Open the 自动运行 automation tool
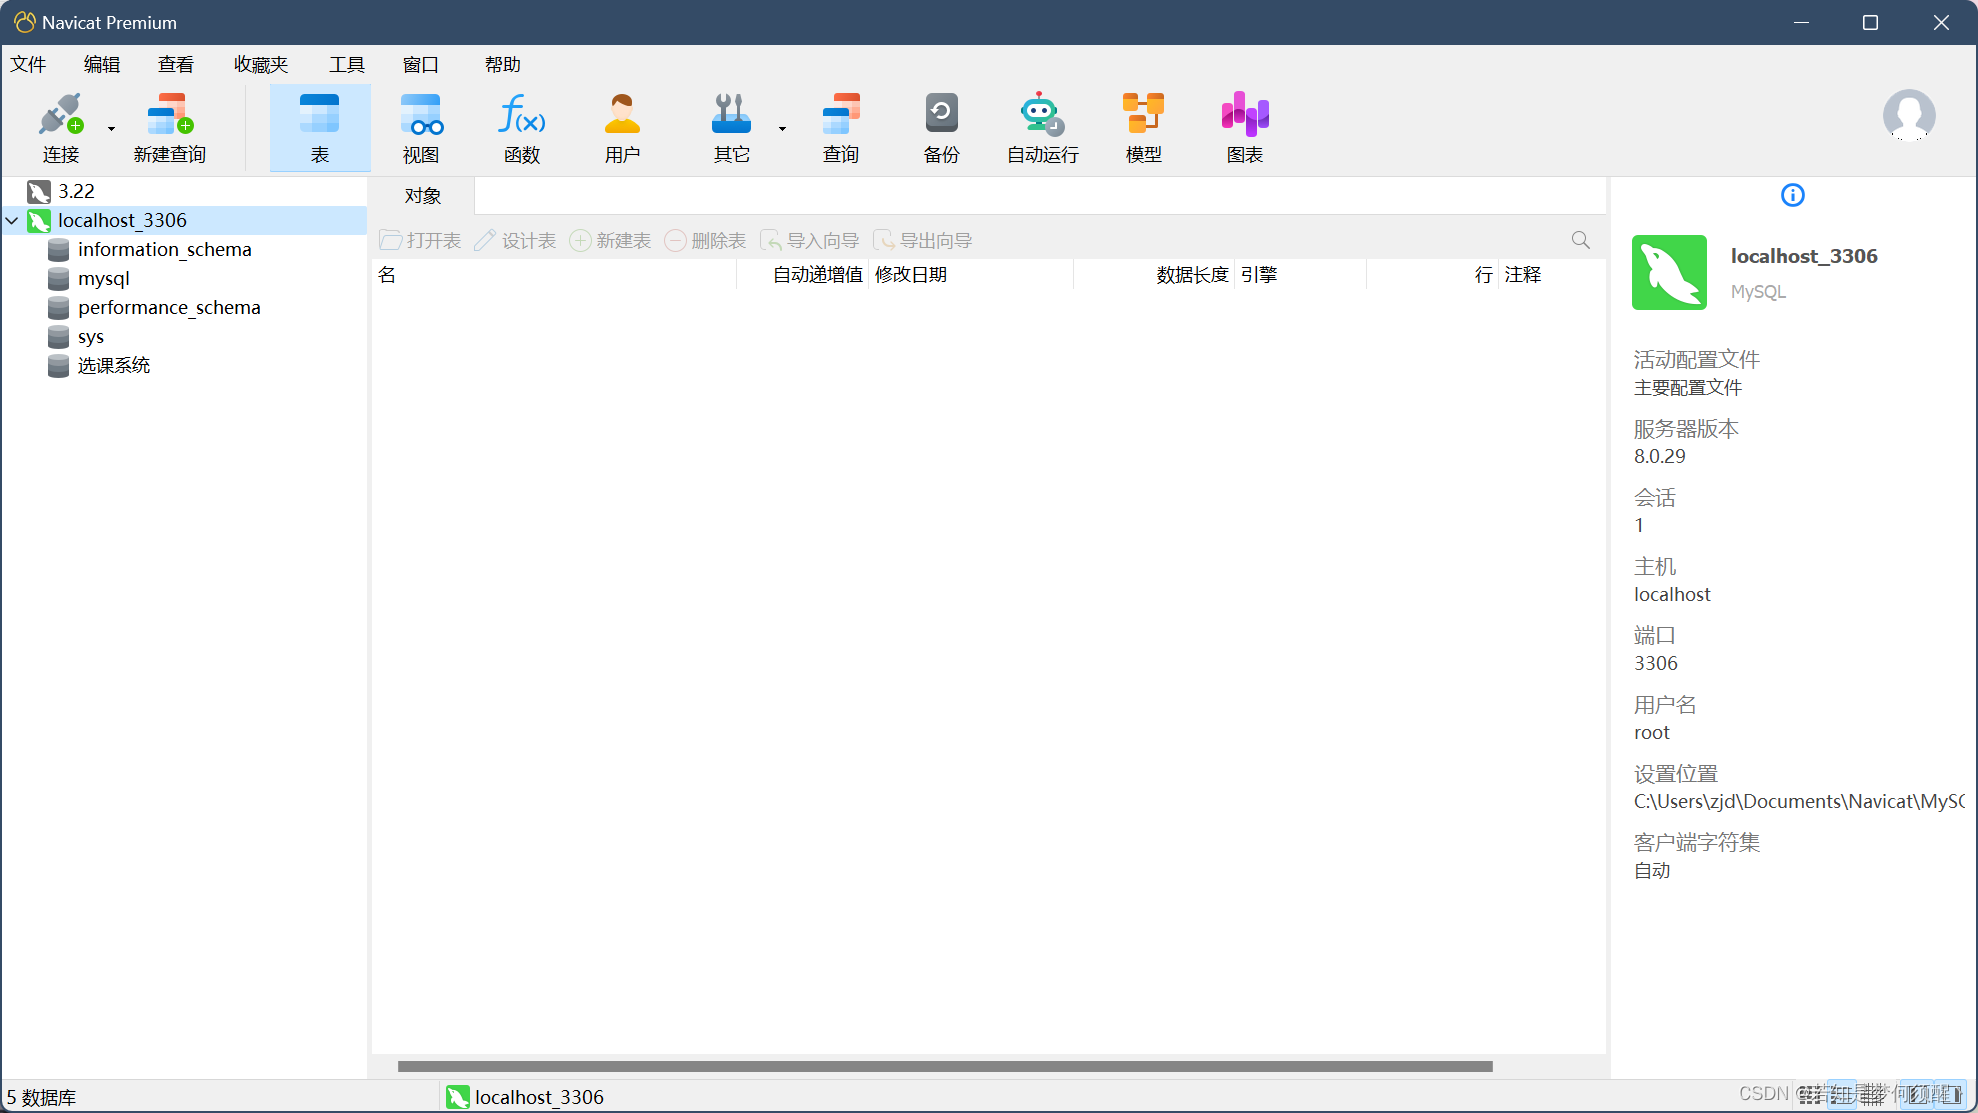This screenshot has width=1978, height=1113. (1040, 126)
